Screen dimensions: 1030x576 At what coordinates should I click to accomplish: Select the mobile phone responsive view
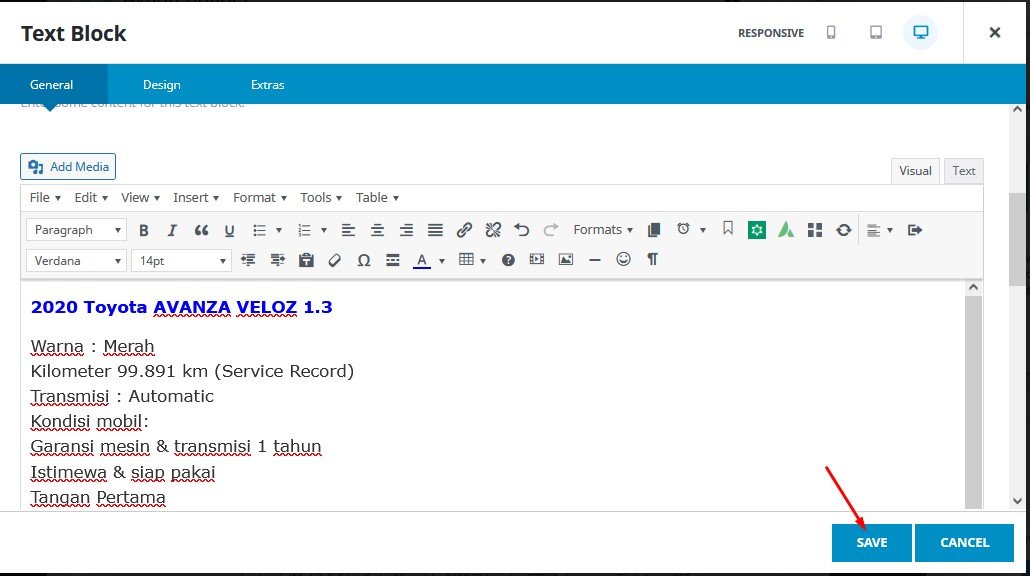click(x=831, y=33)
